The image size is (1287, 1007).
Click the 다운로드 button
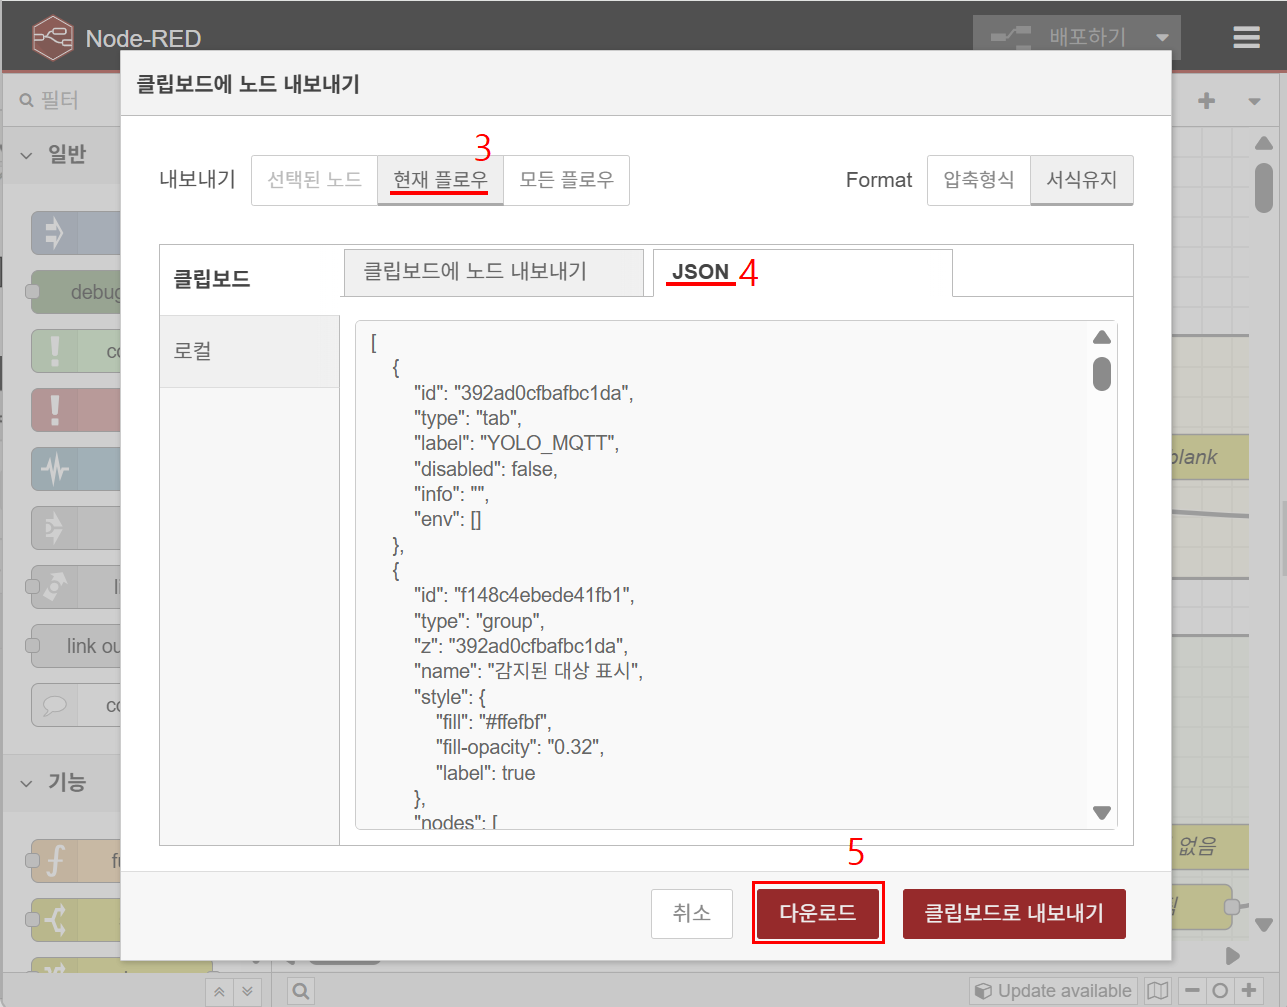pyautogui.click(x=817, y=913)
